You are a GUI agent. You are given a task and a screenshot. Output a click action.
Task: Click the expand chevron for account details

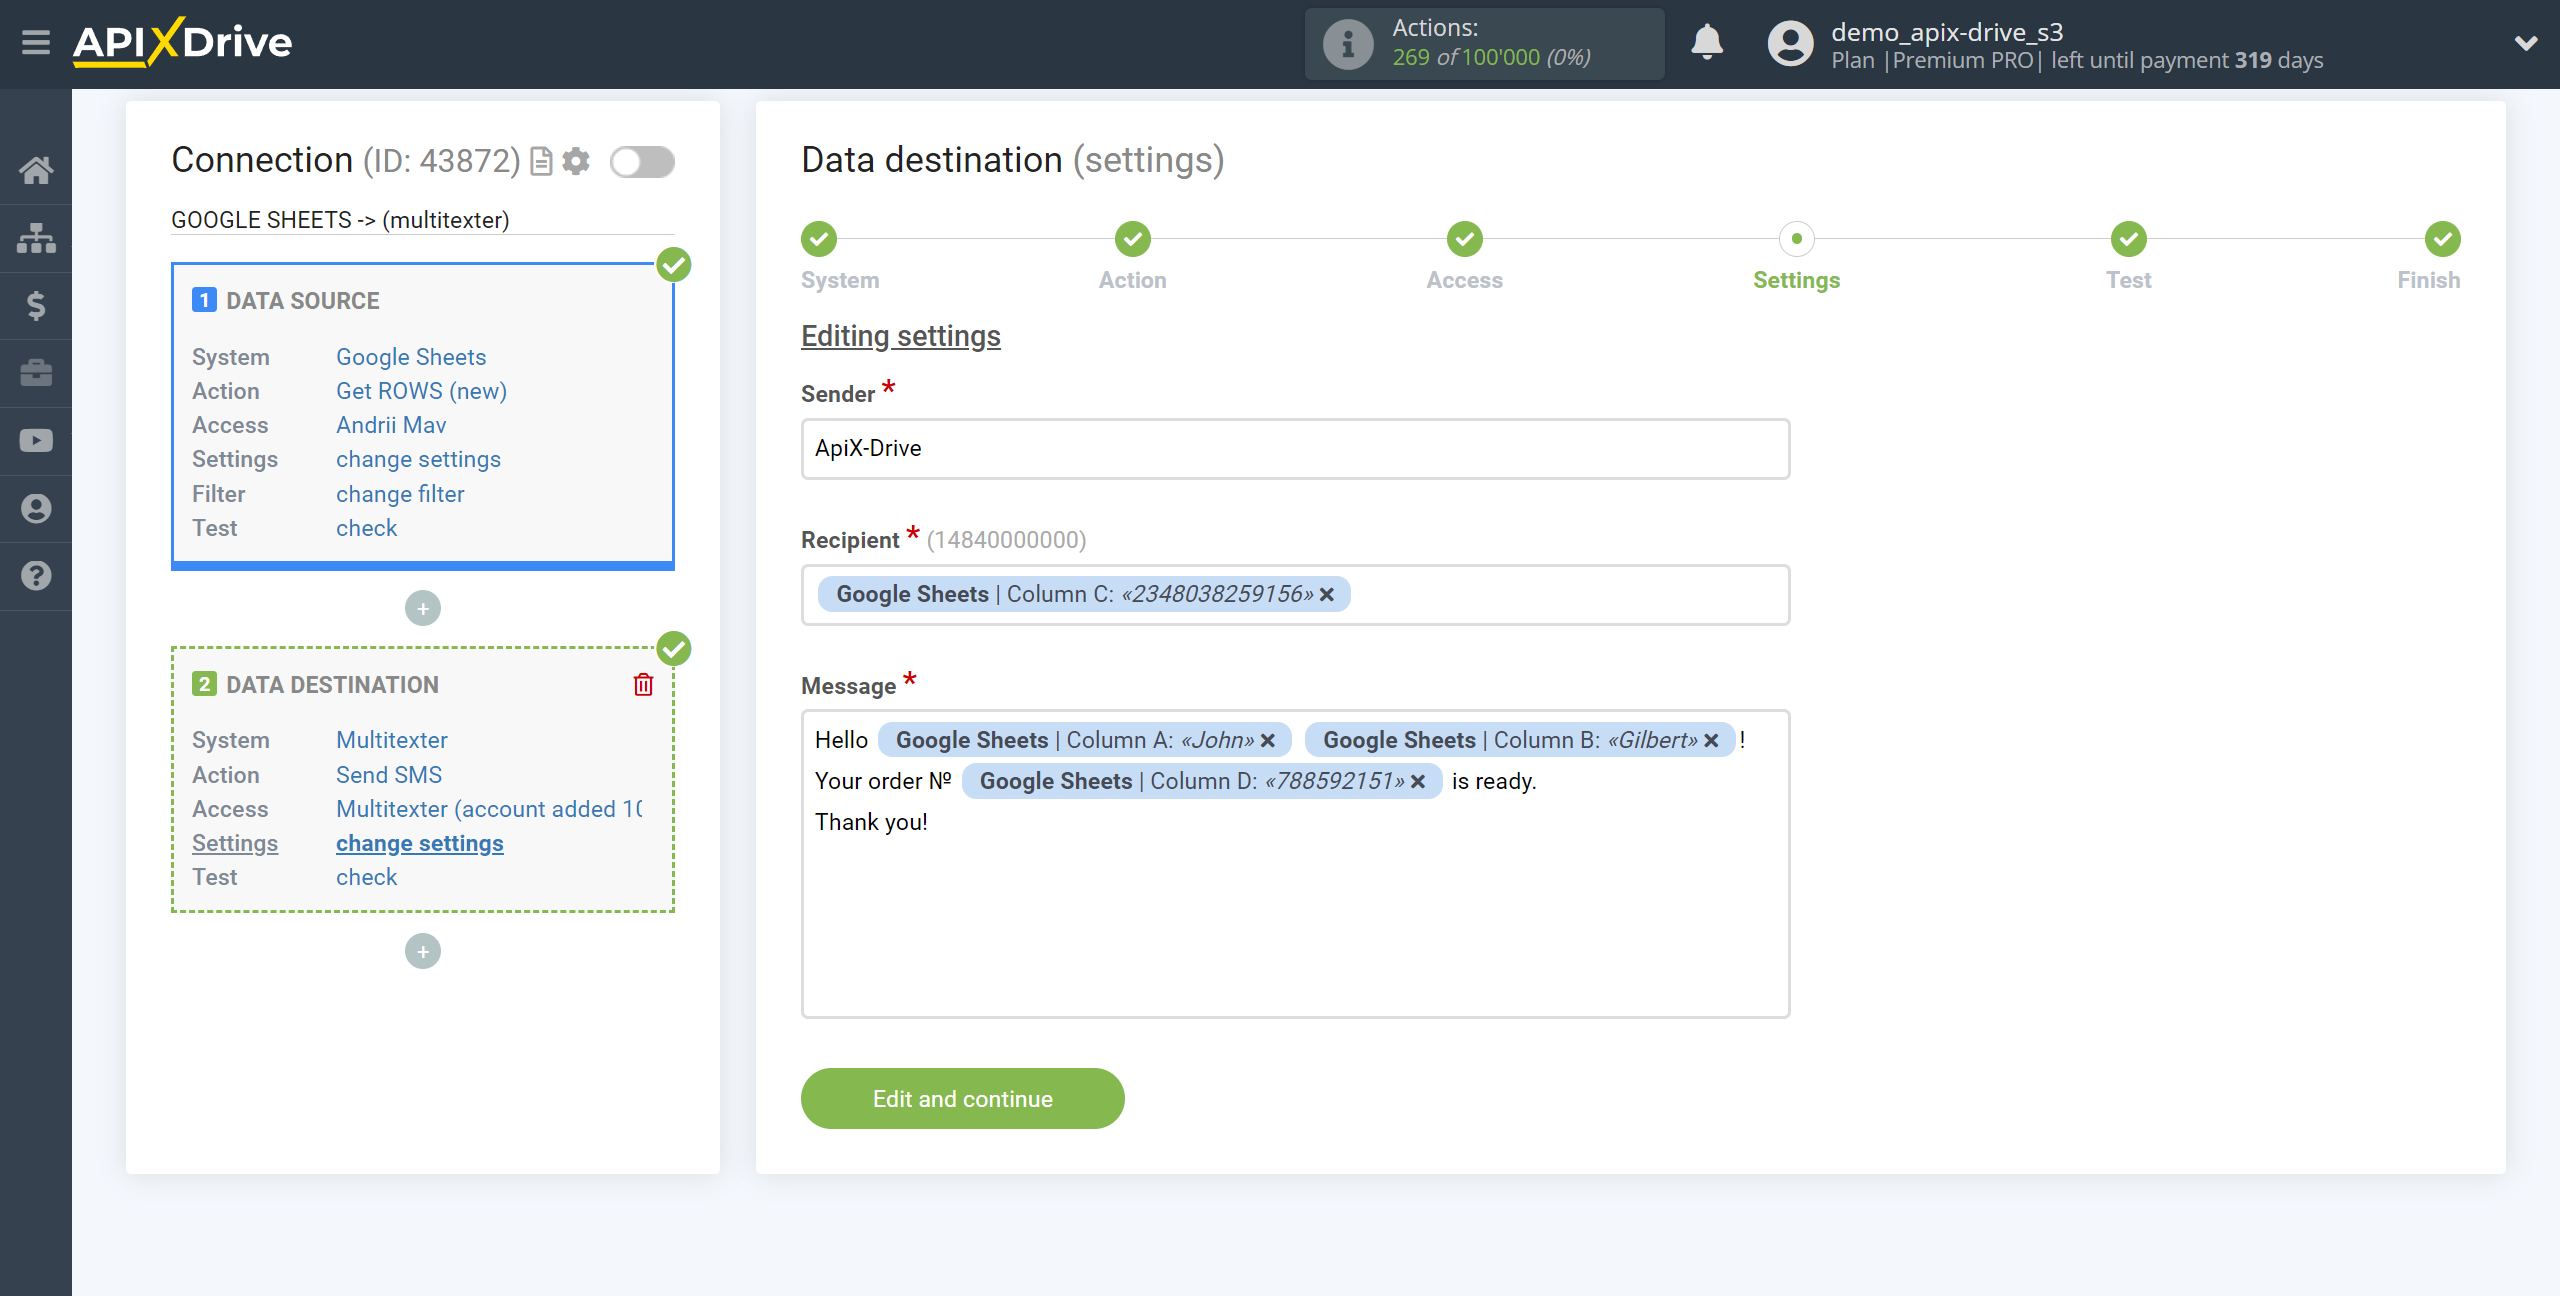click(2525, 43)
